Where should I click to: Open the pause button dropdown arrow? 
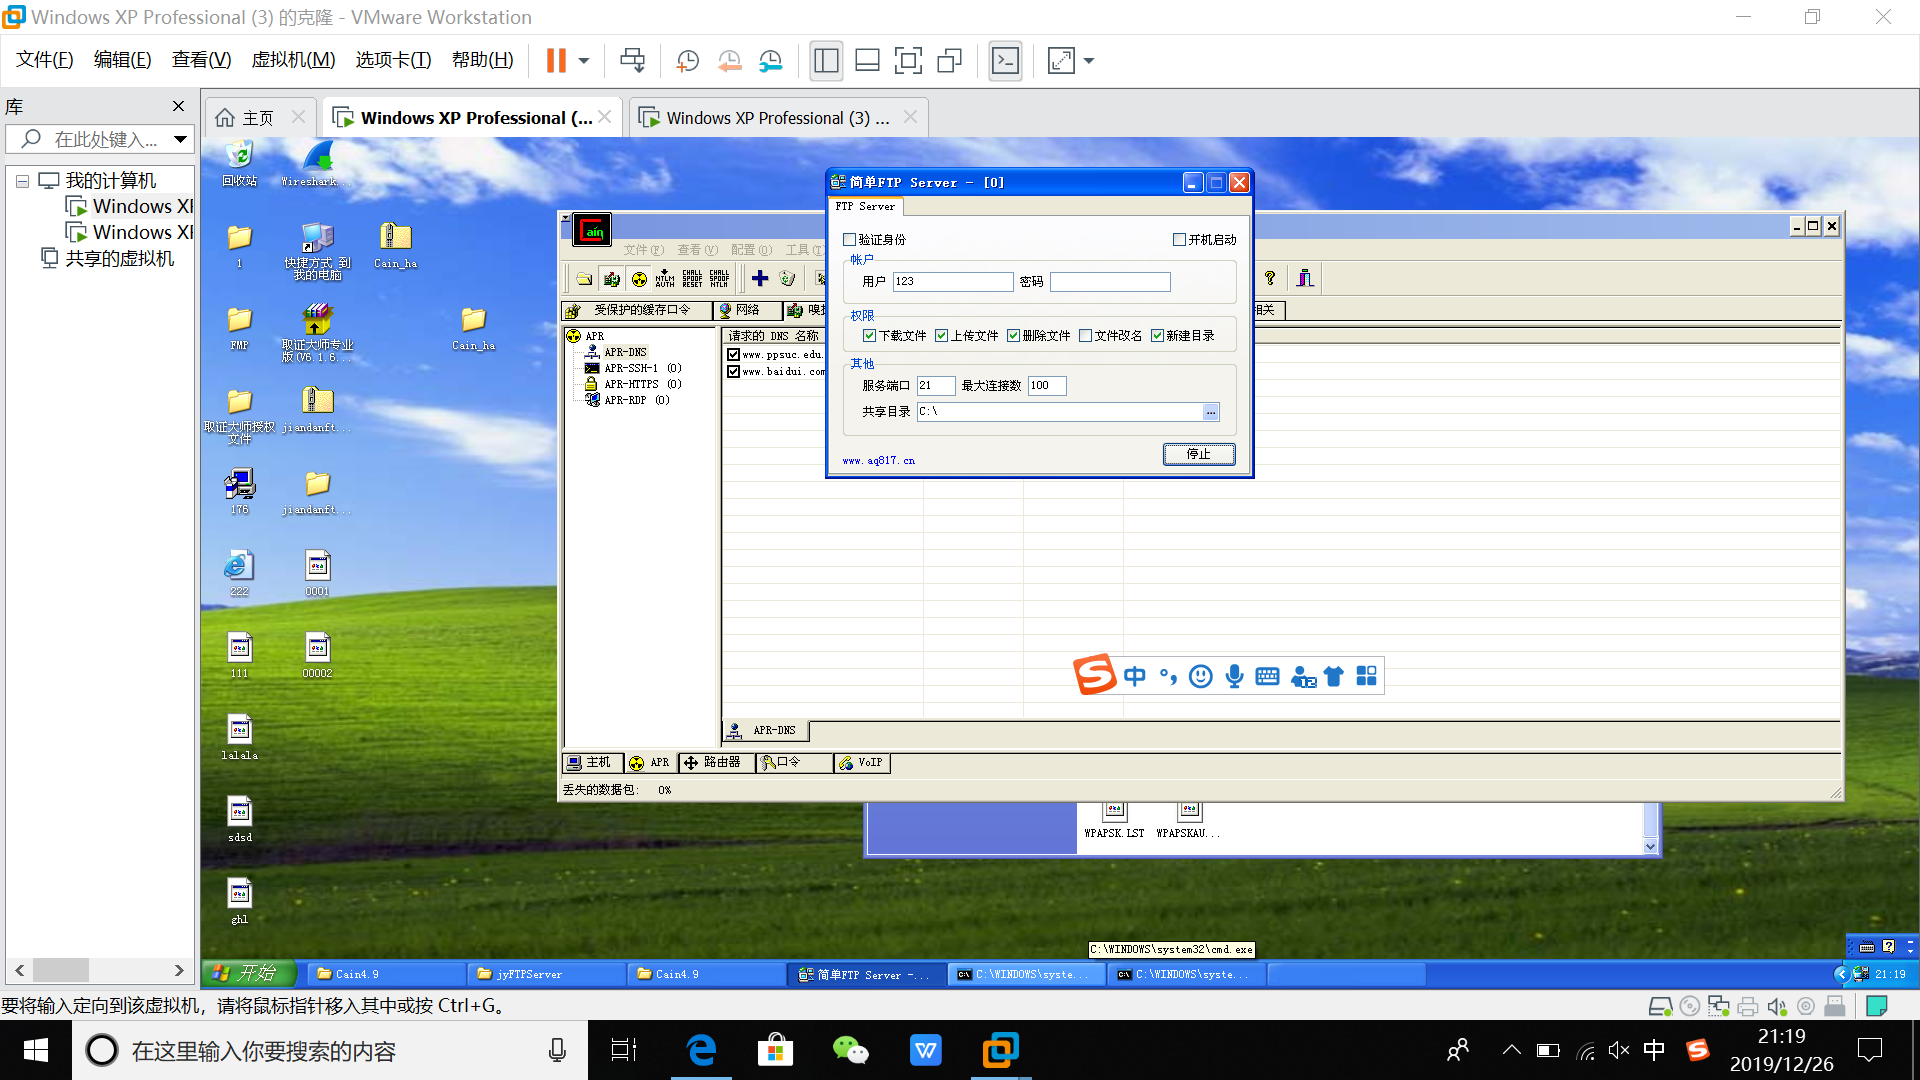pos(584,61)
